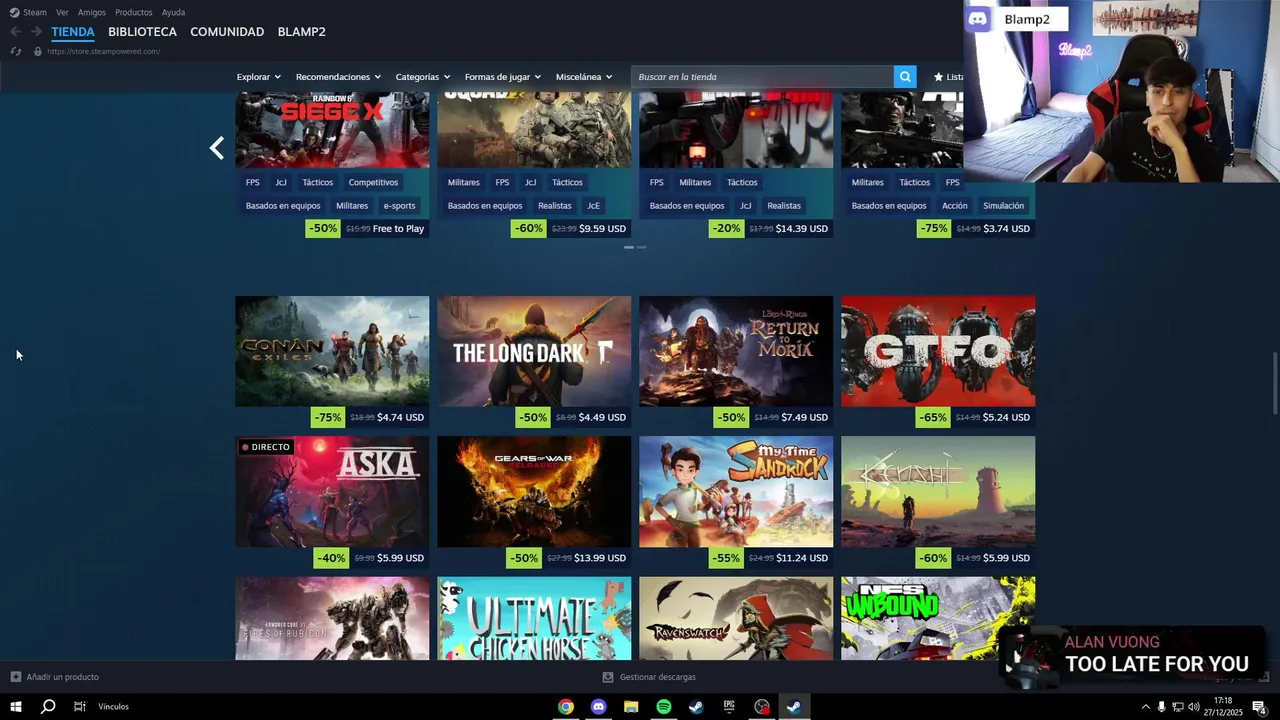Click the Competitivos tag under Siege X
The height and width of the screenshot is (720, 1280).
click(373, 182)
